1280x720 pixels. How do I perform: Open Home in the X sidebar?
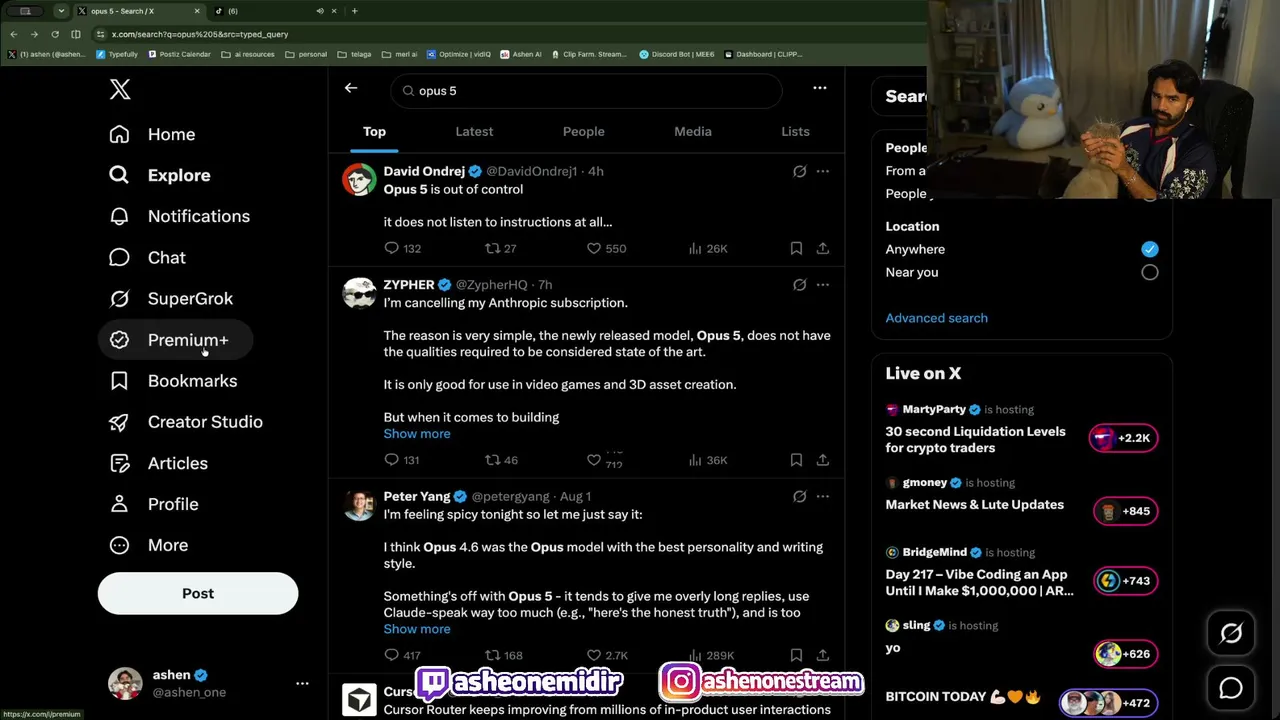(x=152, y=134)
